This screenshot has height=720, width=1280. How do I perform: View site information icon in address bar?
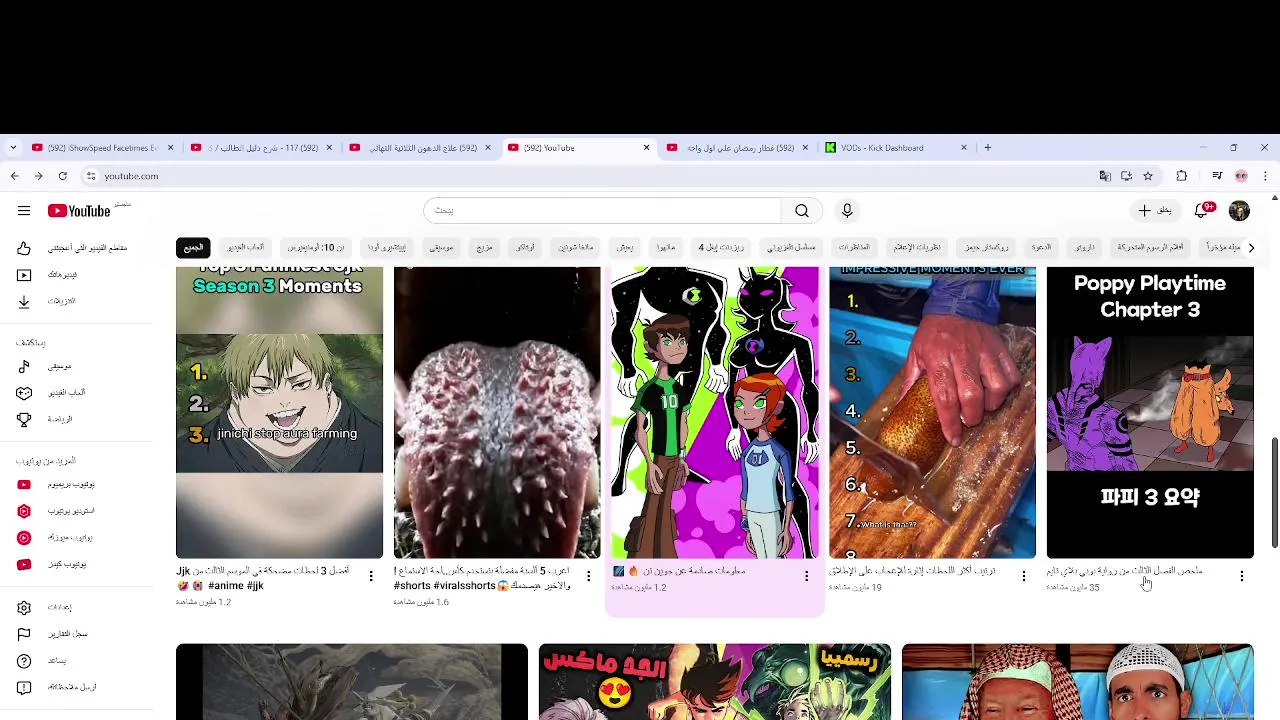point(91,176)
